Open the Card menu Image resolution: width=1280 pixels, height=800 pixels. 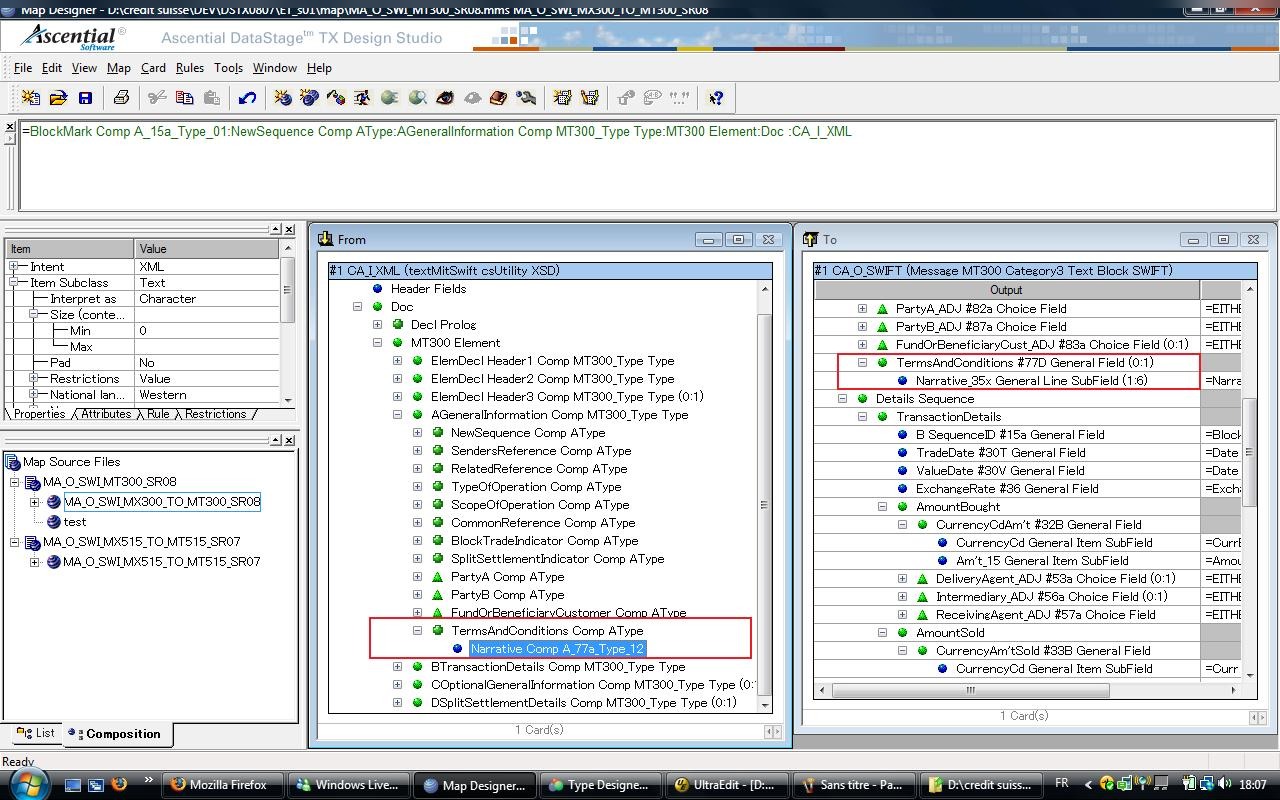click(153, 68)
